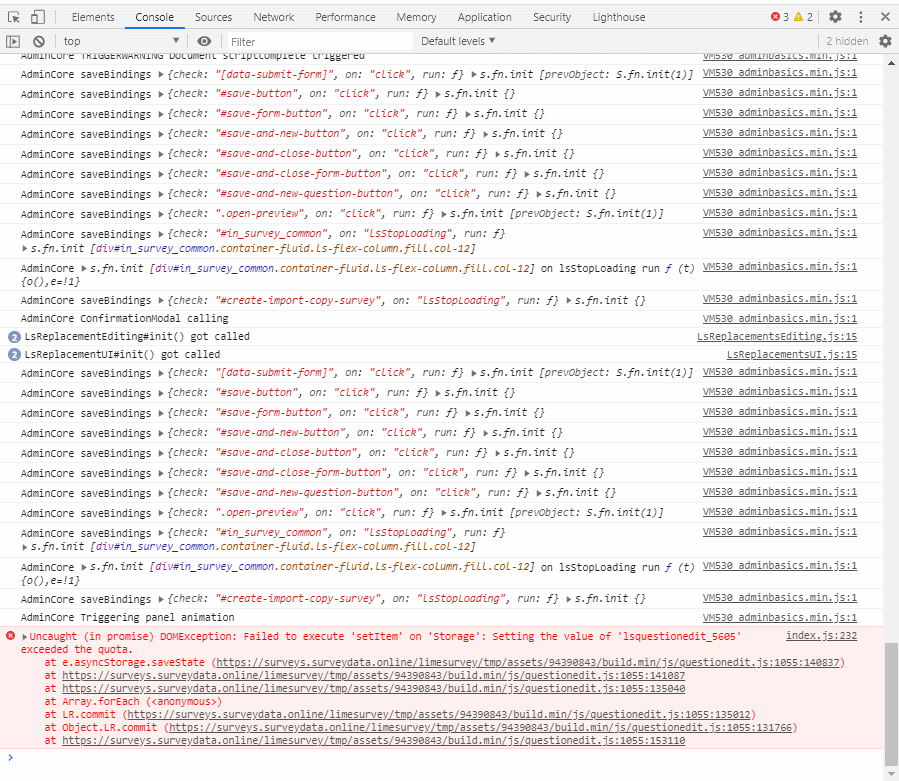Switch to the Lighthouse tab
Viewport: 899px width, 781px height.
pos(618,17)
